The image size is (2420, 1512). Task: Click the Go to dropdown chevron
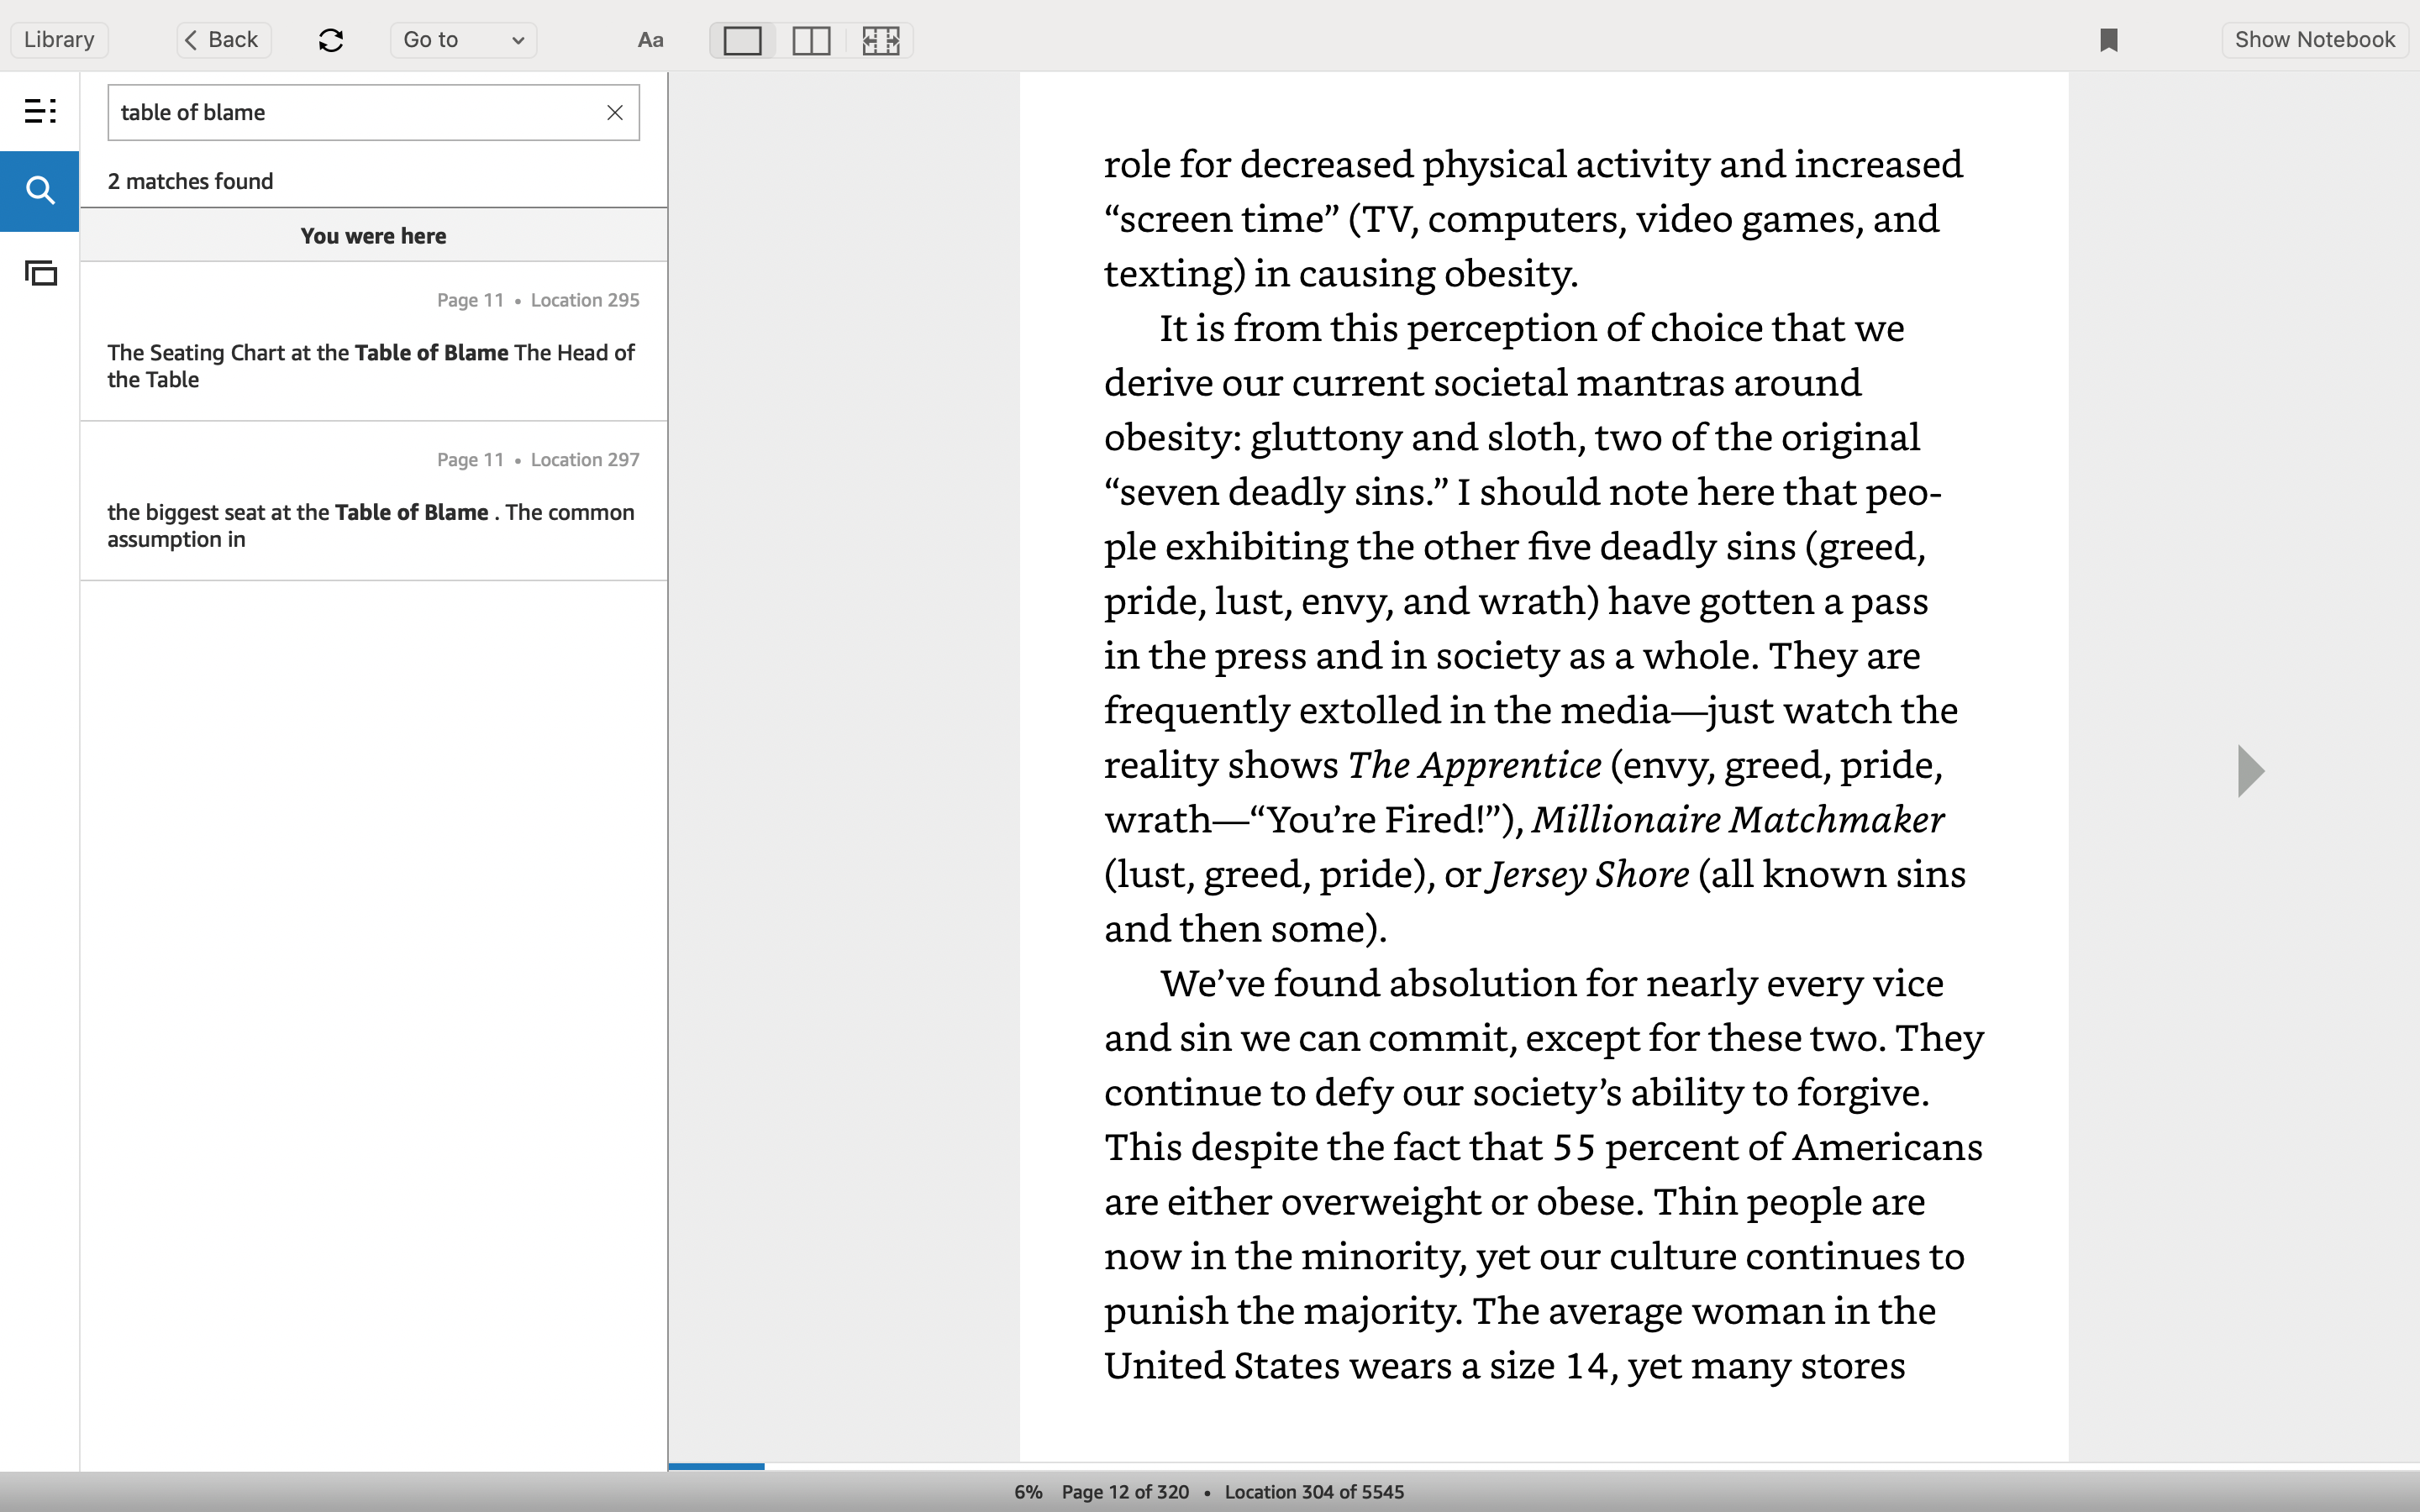[518, 41]
